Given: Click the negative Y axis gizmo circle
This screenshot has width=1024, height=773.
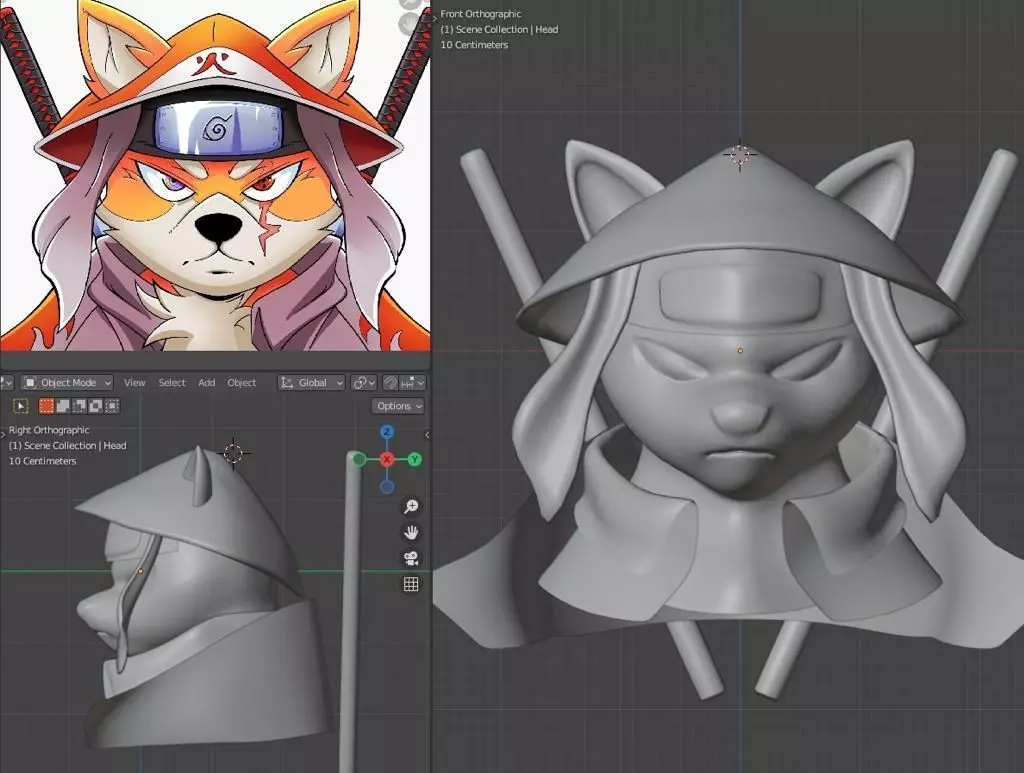Looking at the screenshot, I should [359, 460].
